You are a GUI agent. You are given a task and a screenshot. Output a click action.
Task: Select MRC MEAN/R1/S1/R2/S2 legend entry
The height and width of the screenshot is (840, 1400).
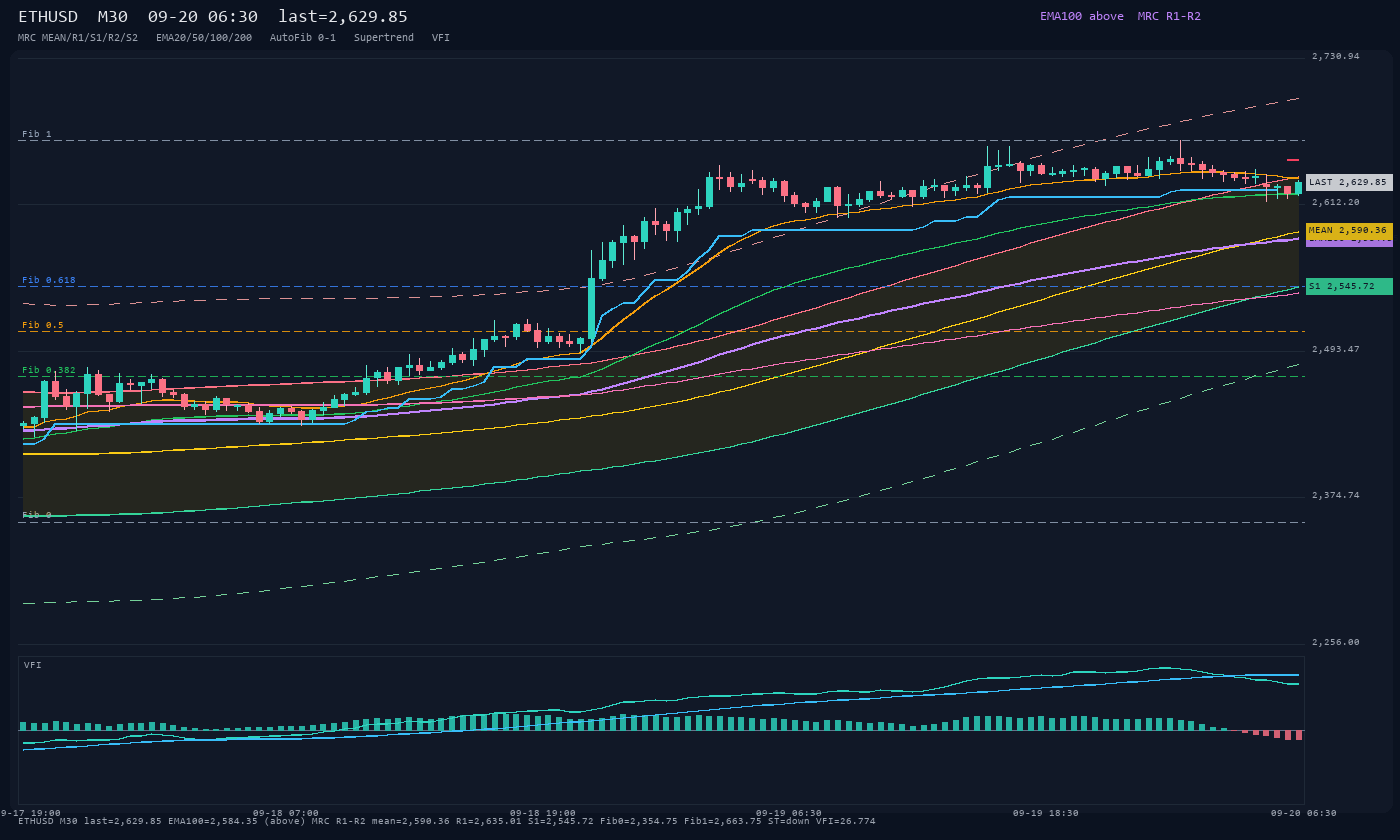pos(78,37)
